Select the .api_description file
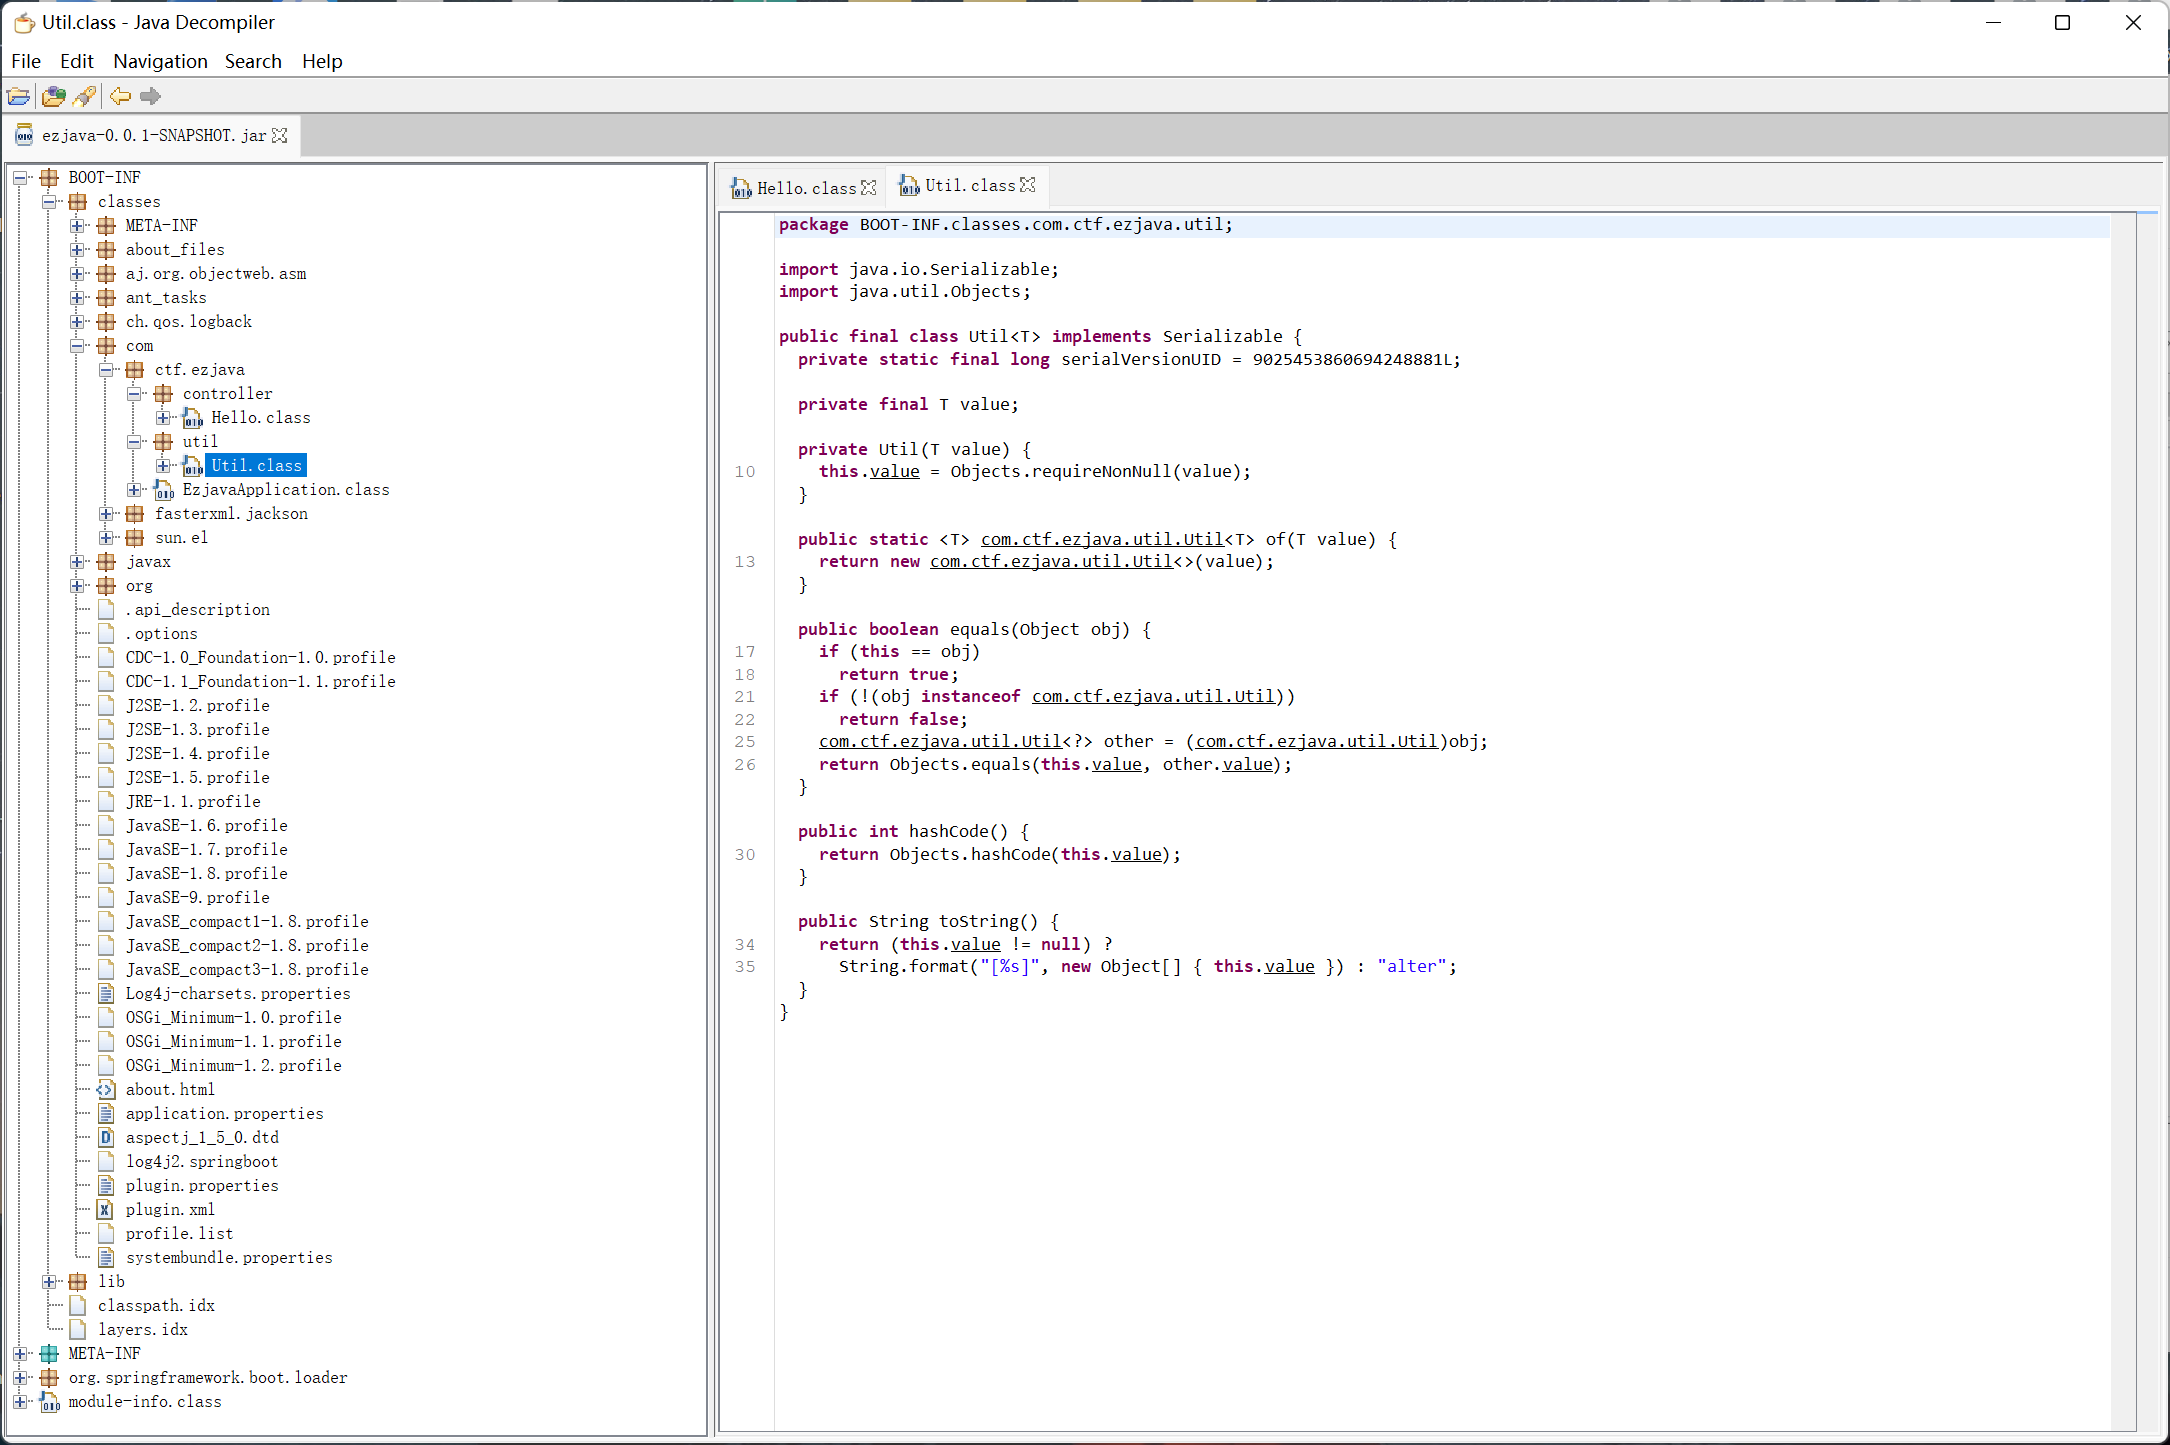This screenshot has height=1445, width=2170. 198,610
